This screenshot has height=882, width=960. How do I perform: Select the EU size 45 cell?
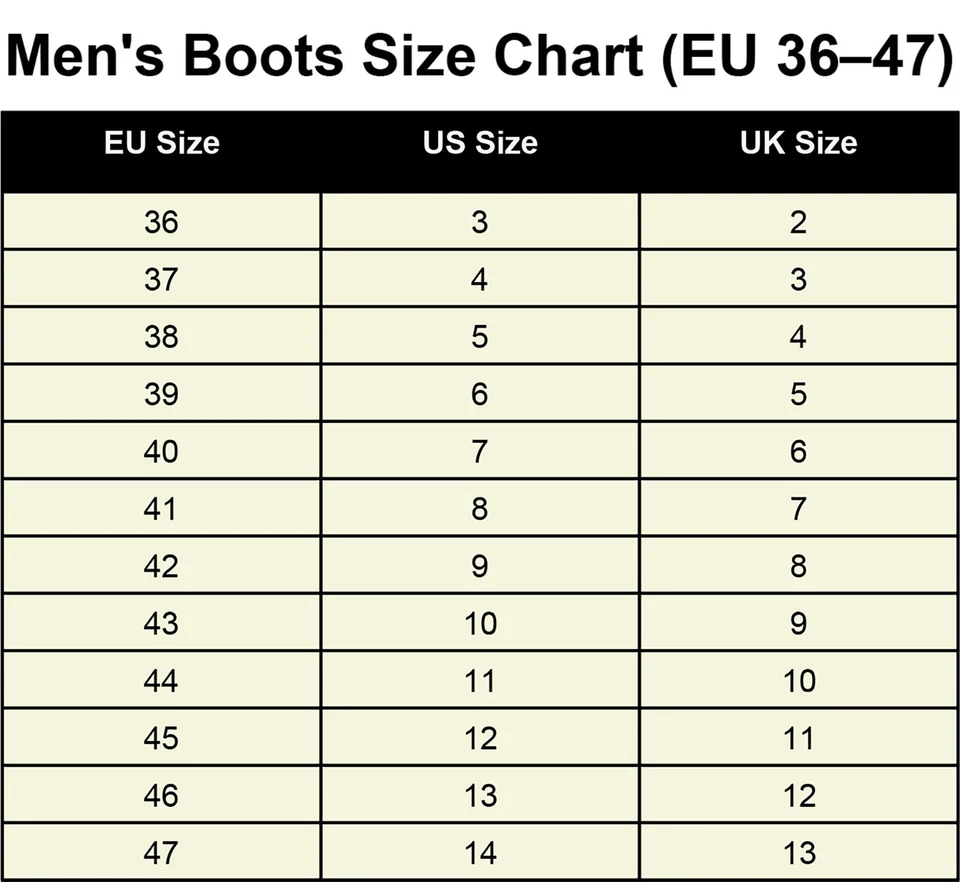pyautogui.click(x=161, y=738)
